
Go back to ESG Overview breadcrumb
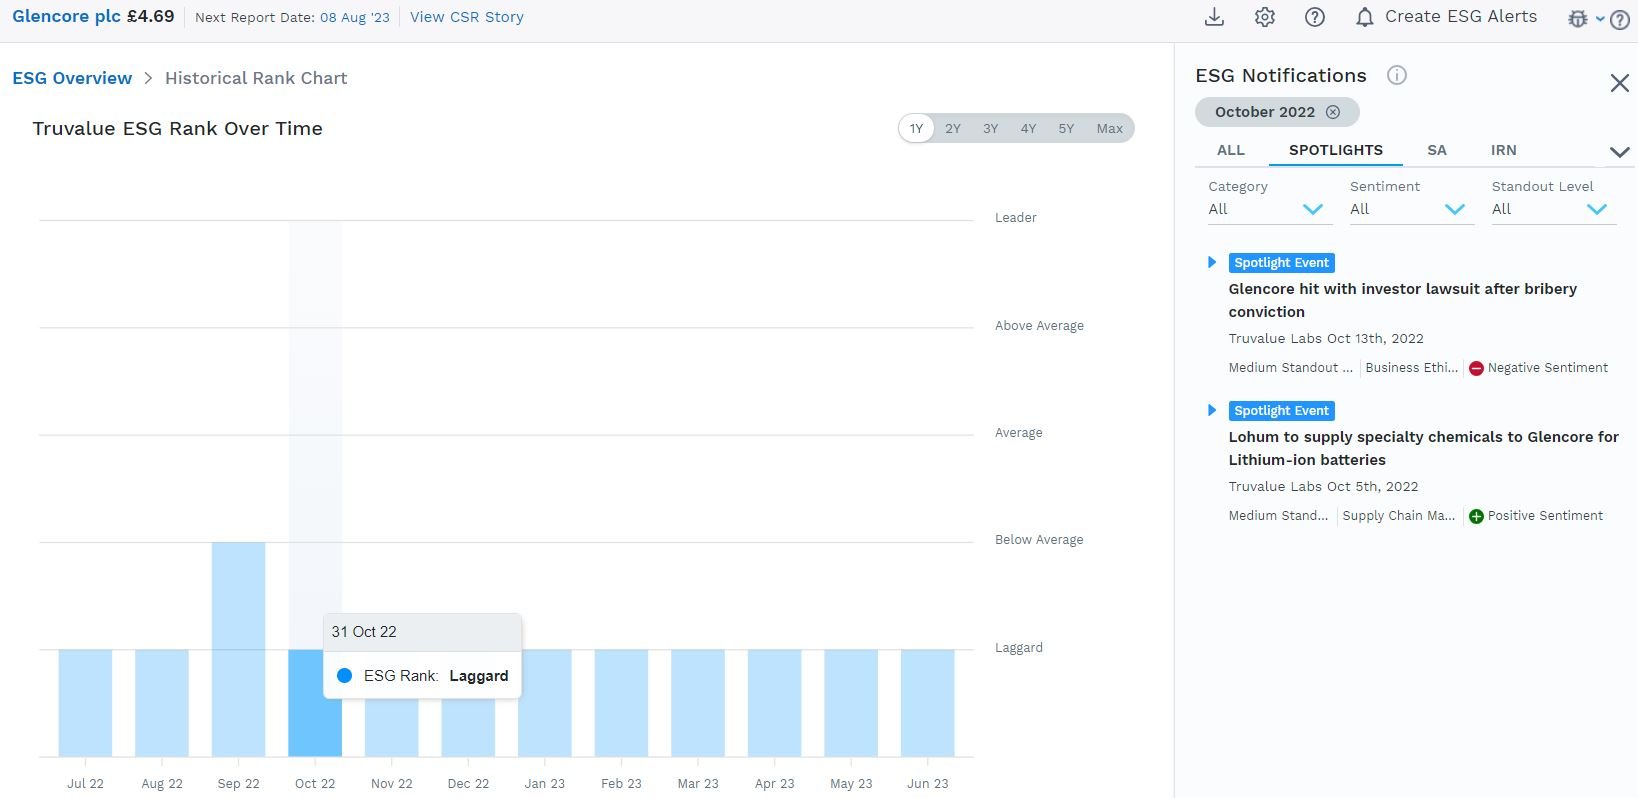(72, 78)
